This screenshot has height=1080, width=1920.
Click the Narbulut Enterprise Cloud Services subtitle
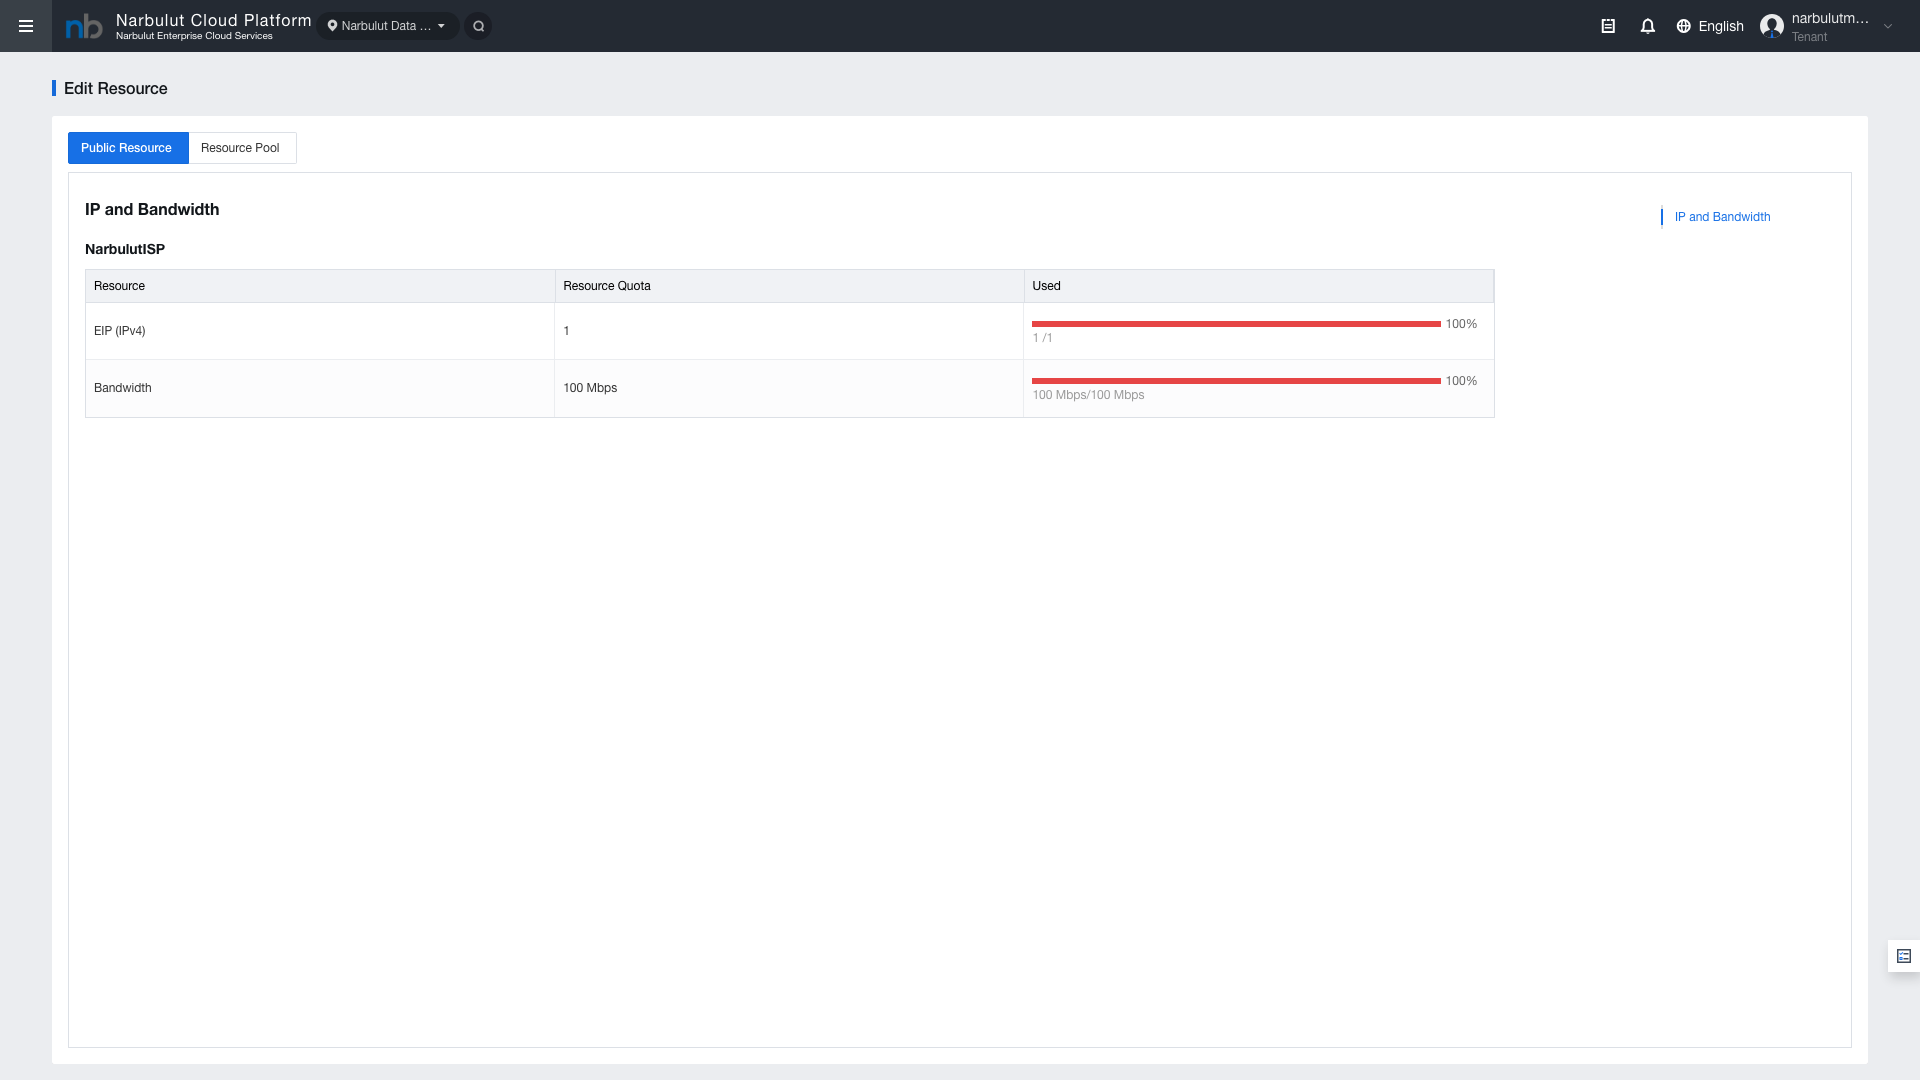(194, 36)
